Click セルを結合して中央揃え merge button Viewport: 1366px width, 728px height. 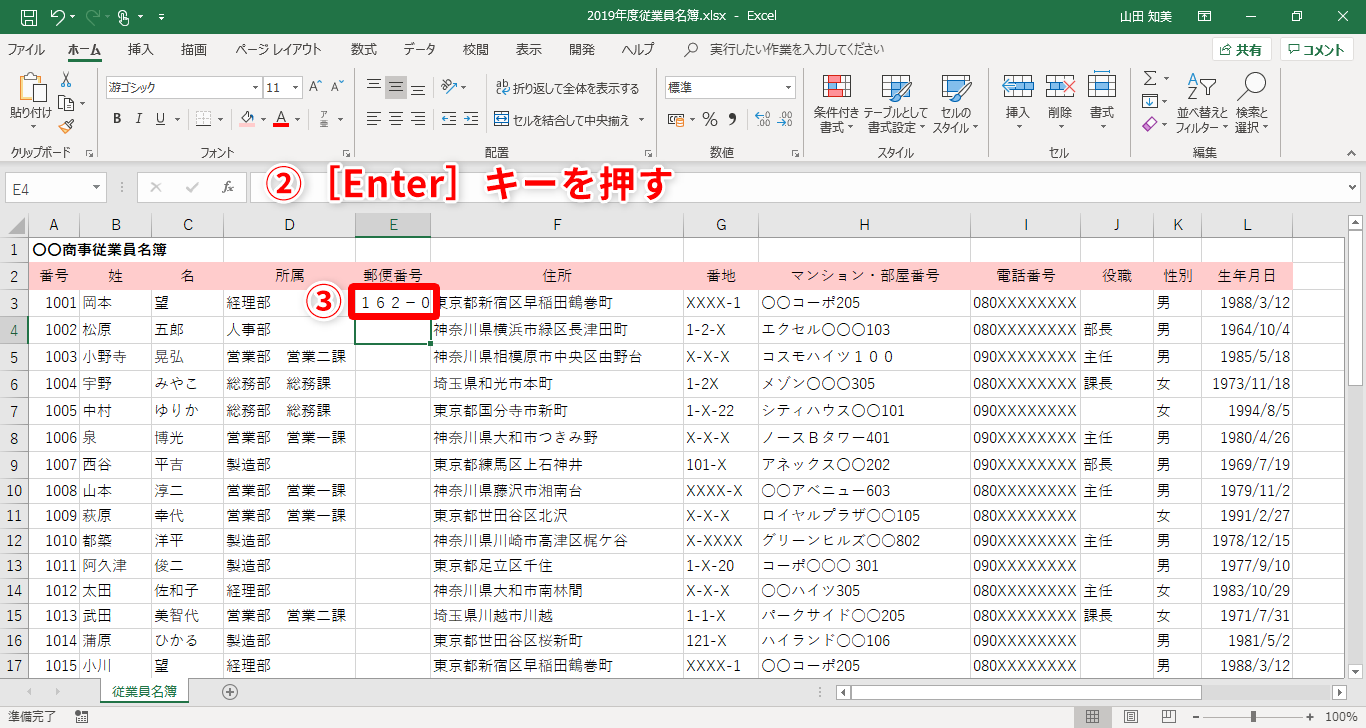pos(562,119)
